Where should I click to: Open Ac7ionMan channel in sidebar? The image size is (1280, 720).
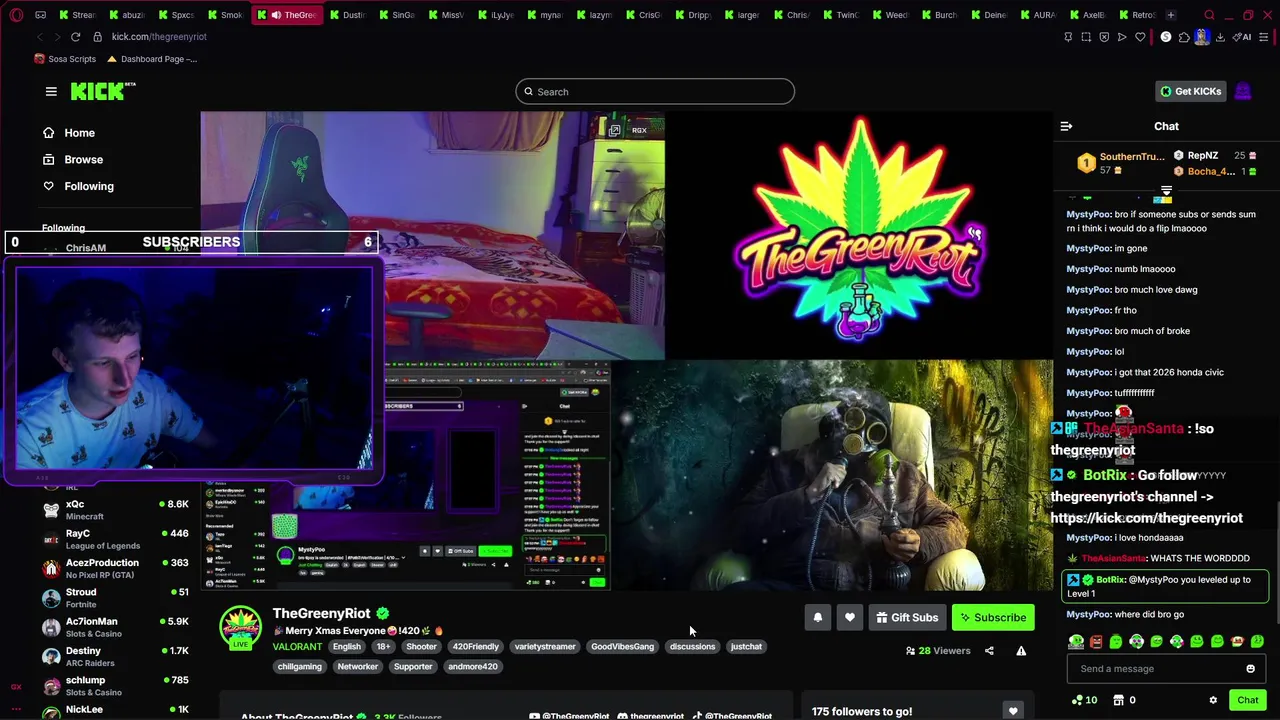(x=115, y=627)
